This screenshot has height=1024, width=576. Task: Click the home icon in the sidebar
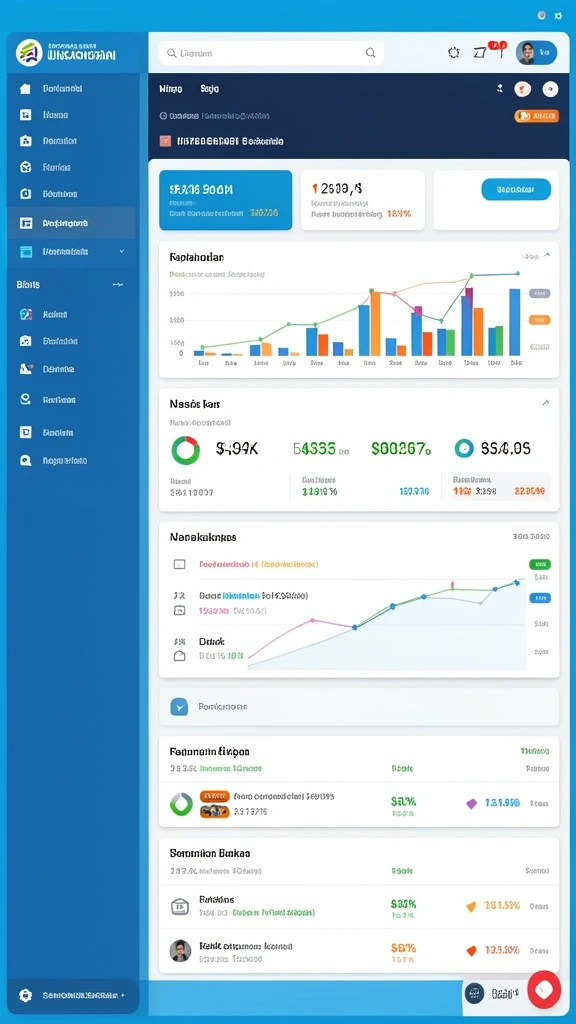coord(25,88)
